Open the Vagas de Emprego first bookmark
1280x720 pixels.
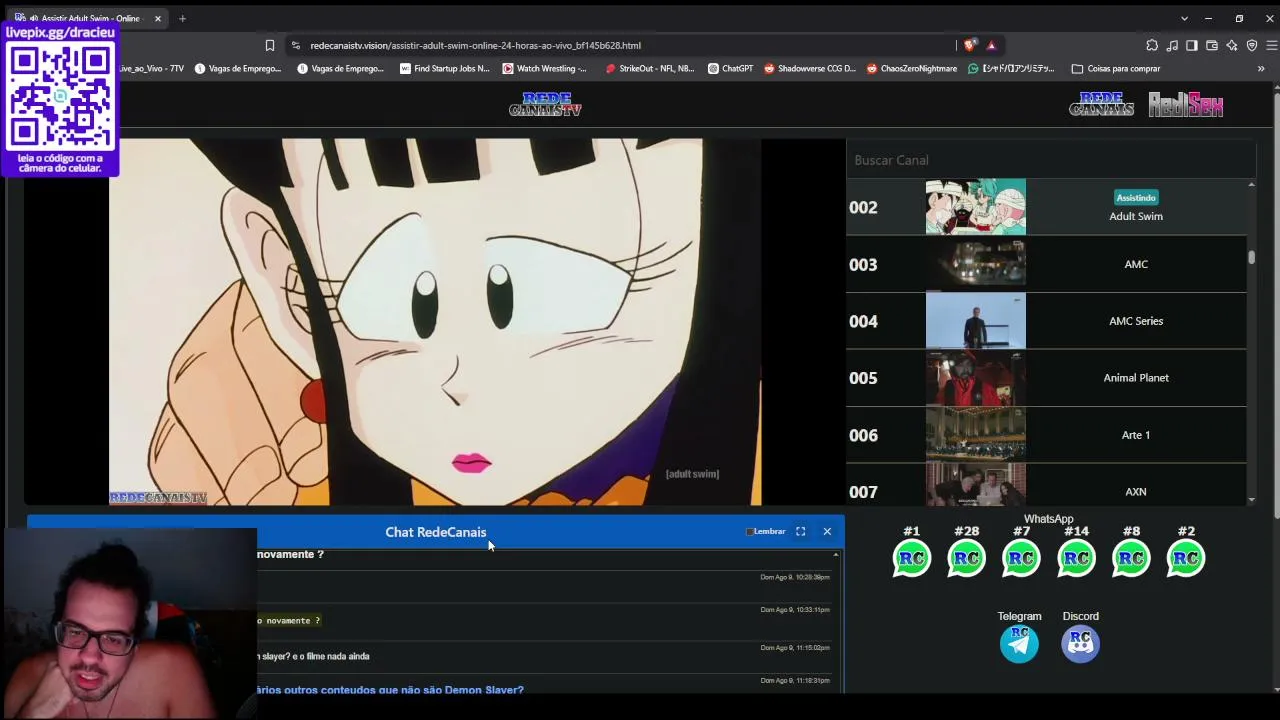(x=238, y=69)
